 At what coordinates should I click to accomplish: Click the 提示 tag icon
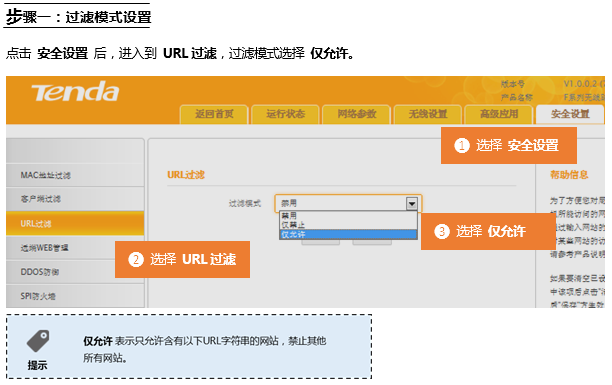pos(38,340)
